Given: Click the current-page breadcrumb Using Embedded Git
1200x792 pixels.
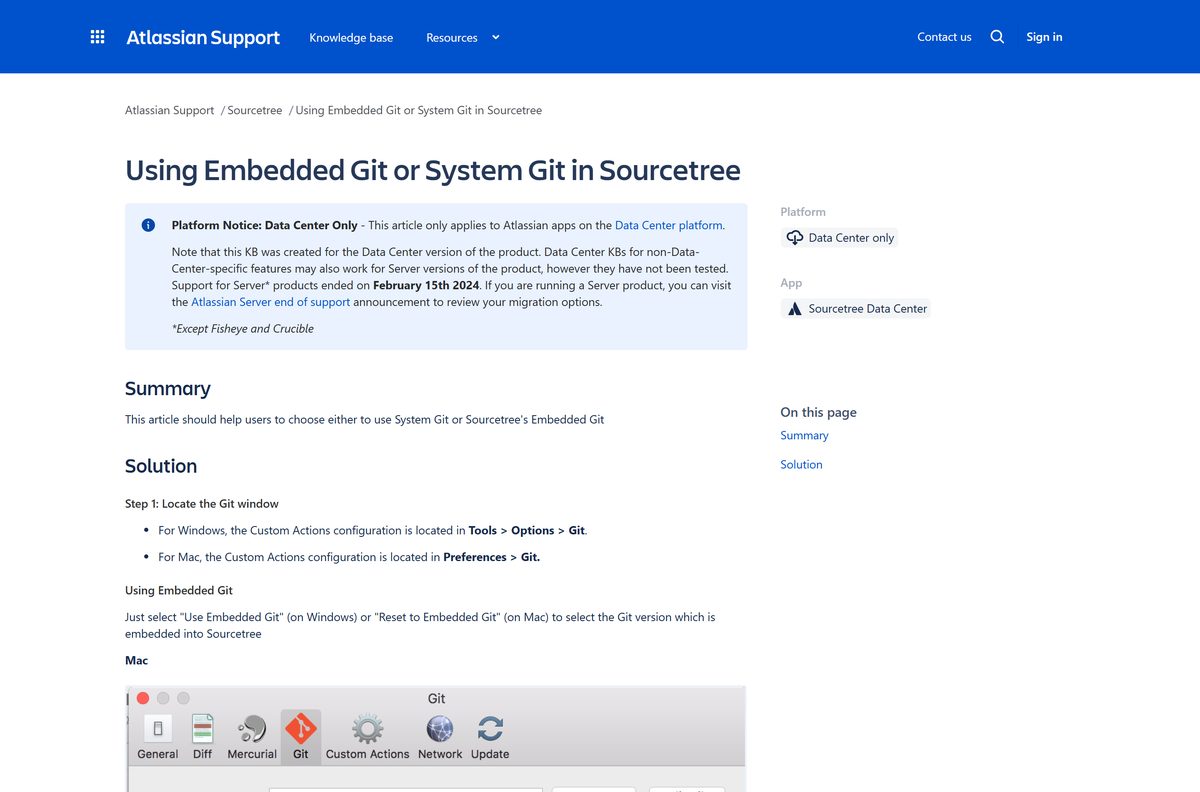Looking at the screenshot, I should pyautogui.click(x=419, y=110).
